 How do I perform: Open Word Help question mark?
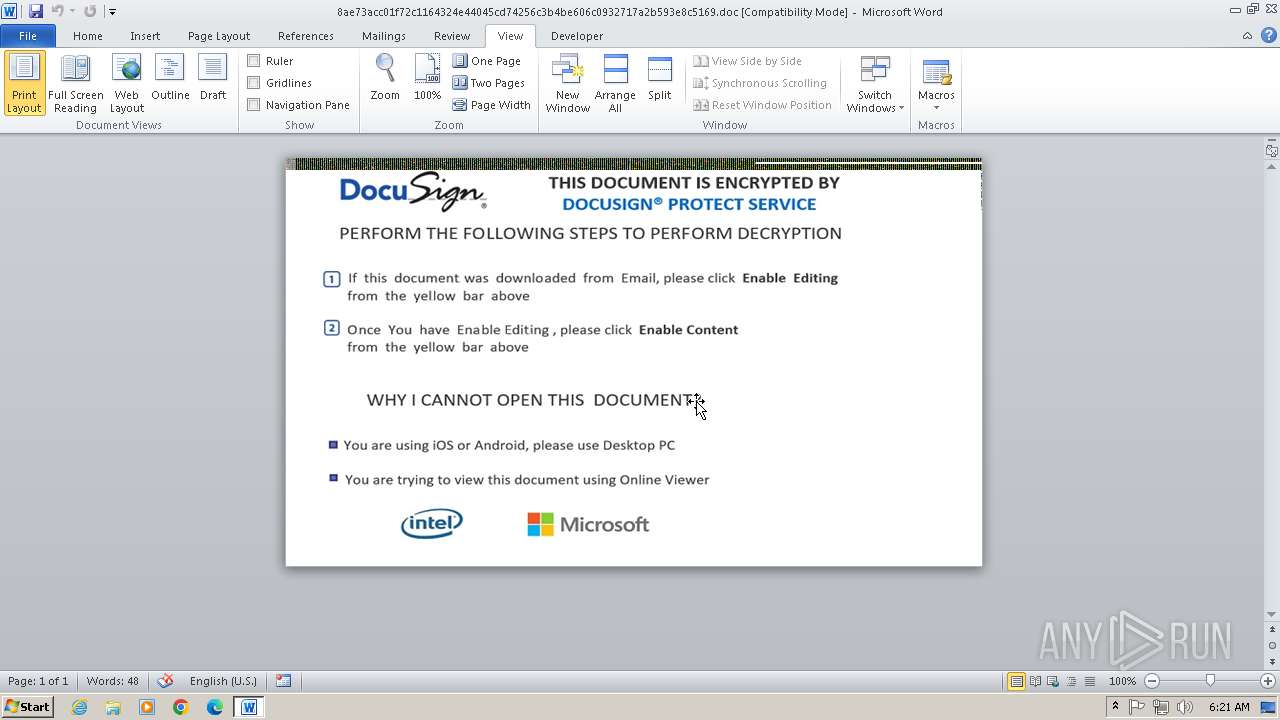tap(1267, 35)
